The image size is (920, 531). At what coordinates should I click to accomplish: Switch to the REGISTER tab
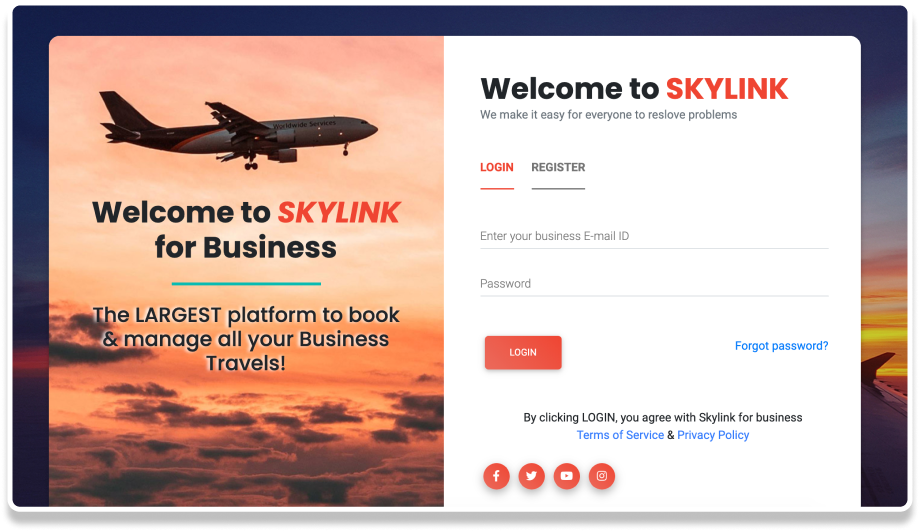coord(558,167)
